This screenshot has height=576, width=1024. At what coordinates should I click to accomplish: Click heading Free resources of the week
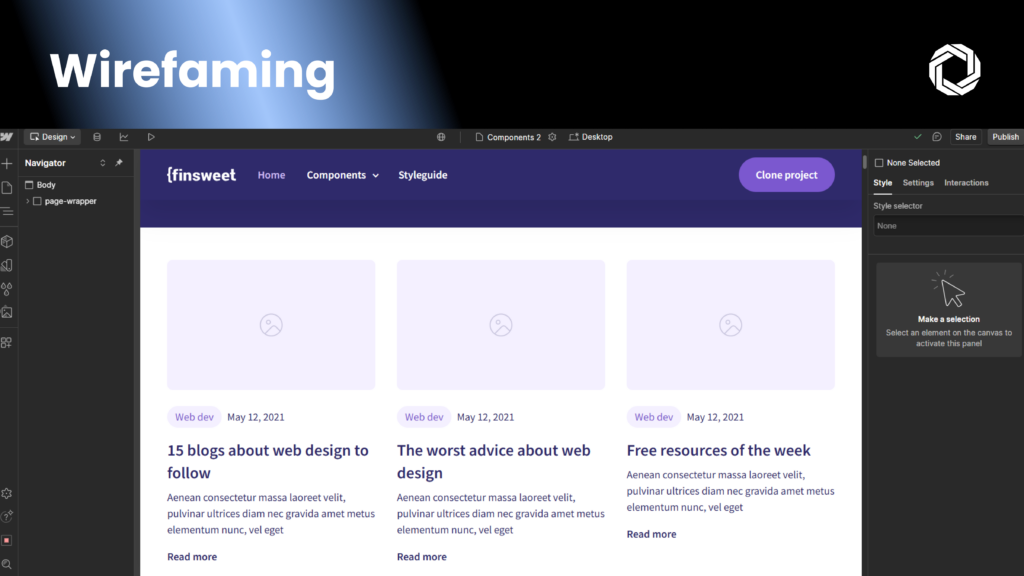point(718,450)
